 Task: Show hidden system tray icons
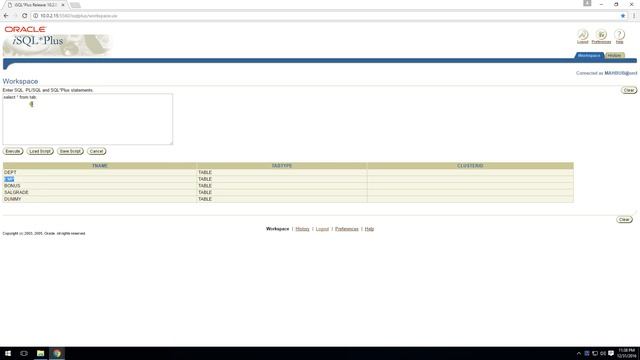point(578,353)
